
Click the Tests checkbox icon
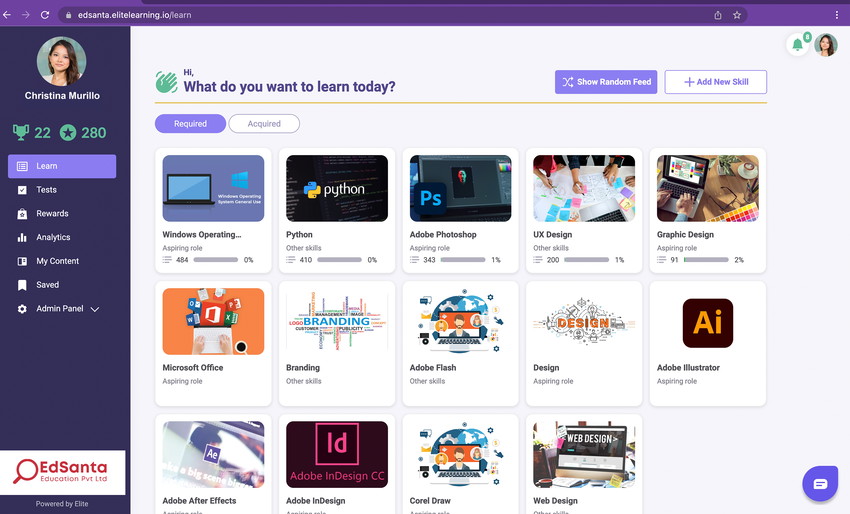coord(22,190)
